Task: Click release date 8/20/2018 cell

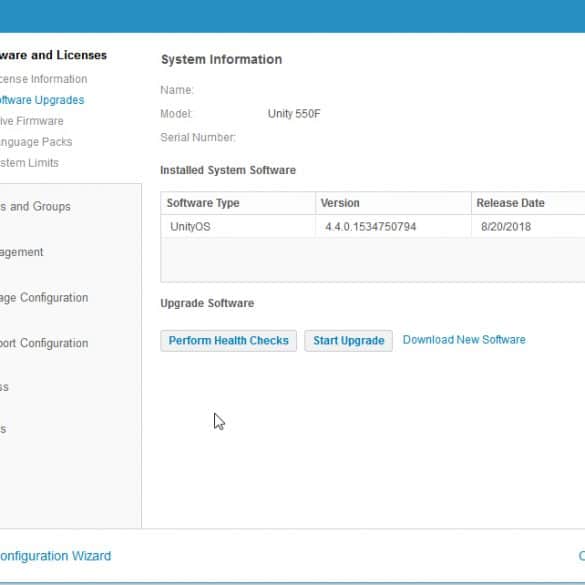Action: coord(506,226)
